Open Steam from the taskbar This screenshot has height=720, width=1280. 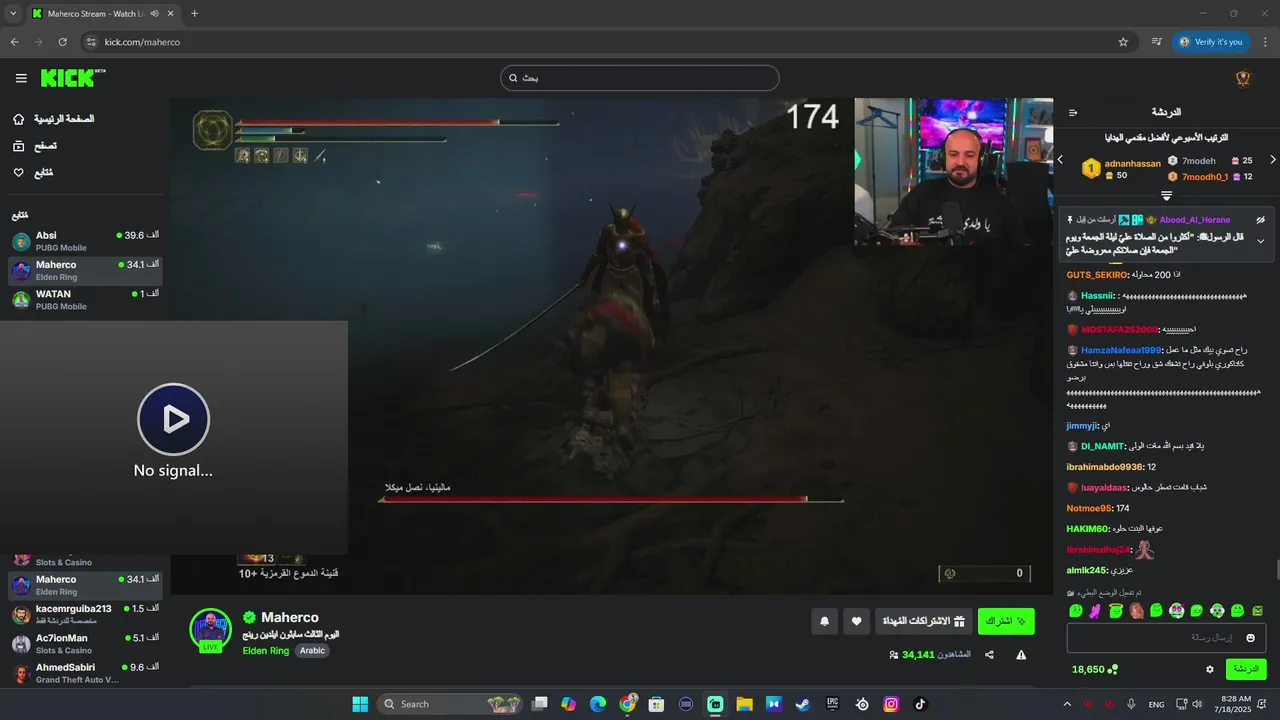coord(802,704)
